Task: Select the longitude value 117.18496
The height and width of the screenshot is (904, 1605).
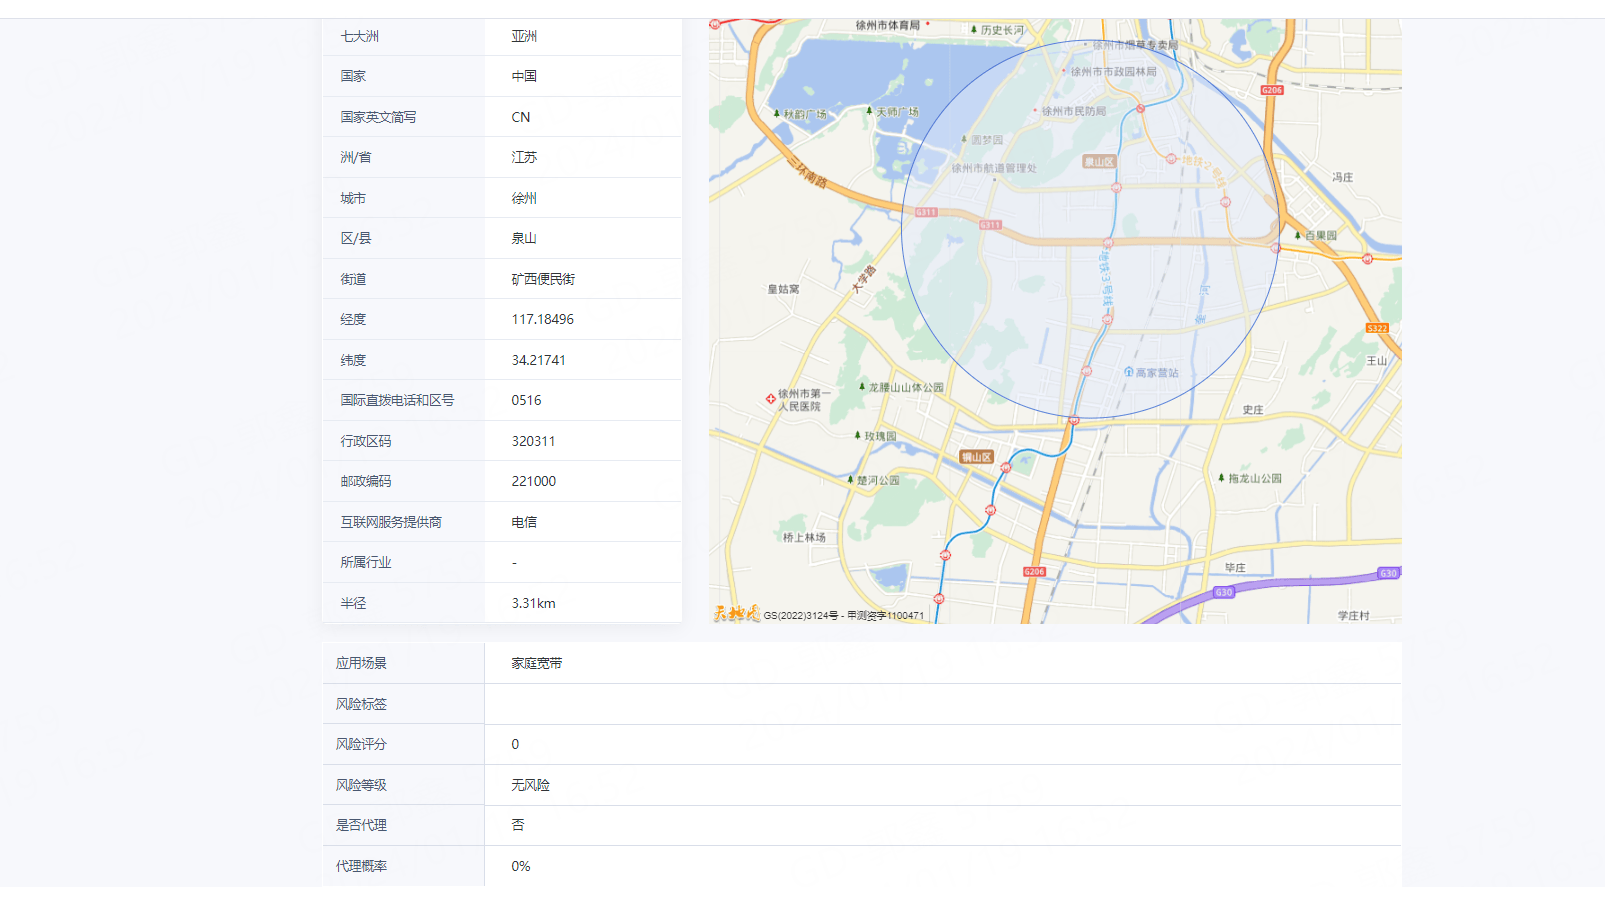Action: (543, 319)
